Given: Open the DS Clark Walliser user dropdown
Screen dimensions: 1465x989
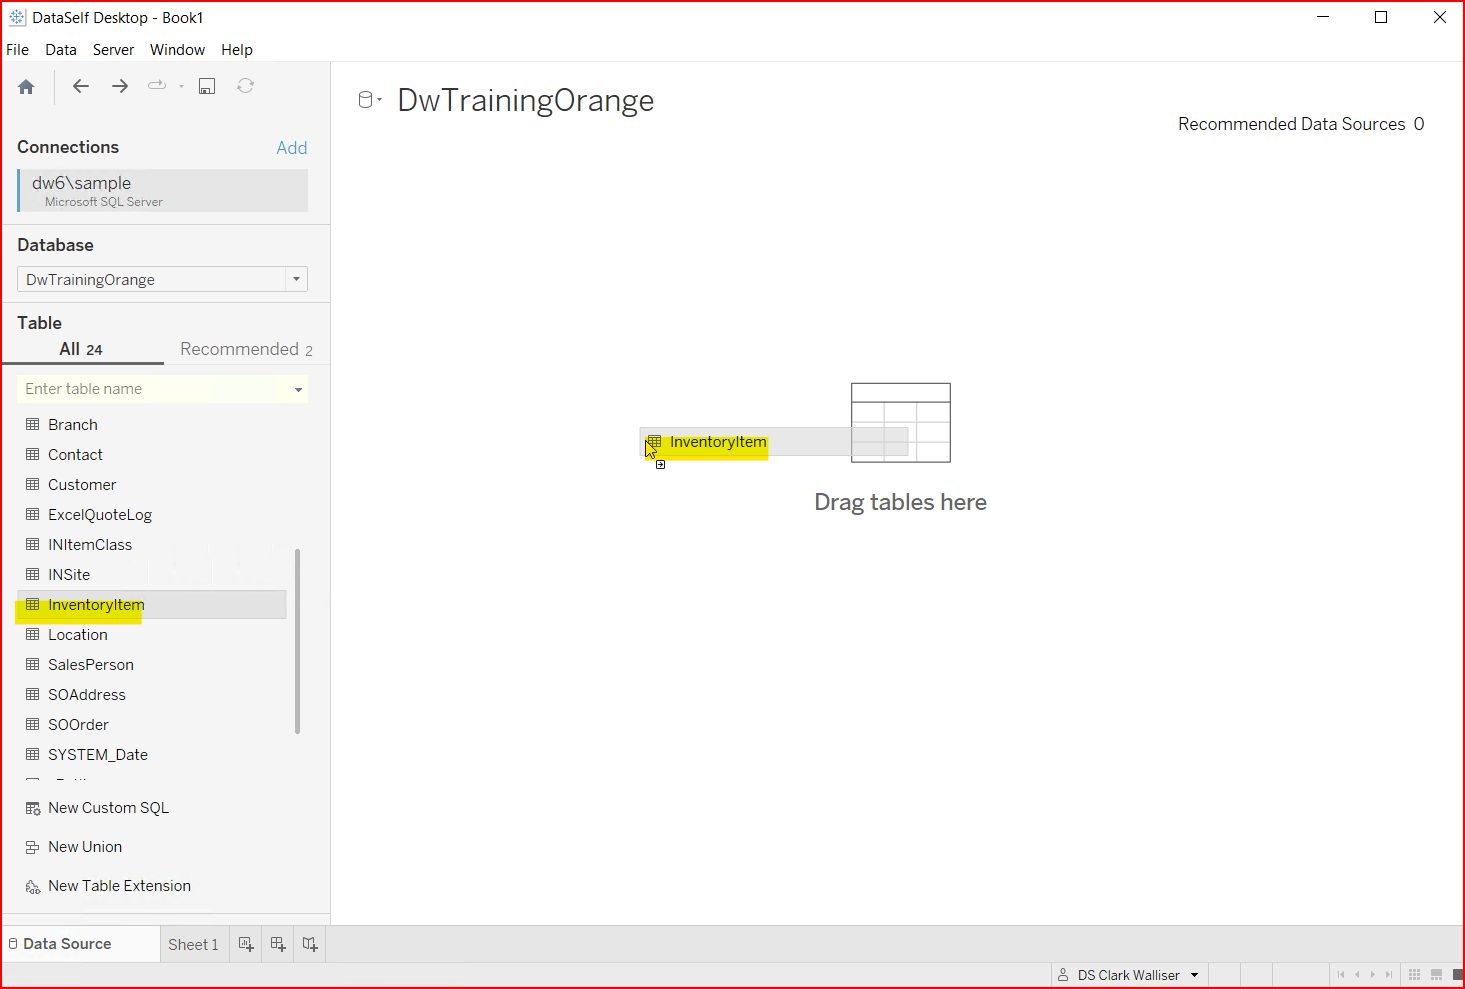Looking at the screenshot, I should pos(1194,975).
